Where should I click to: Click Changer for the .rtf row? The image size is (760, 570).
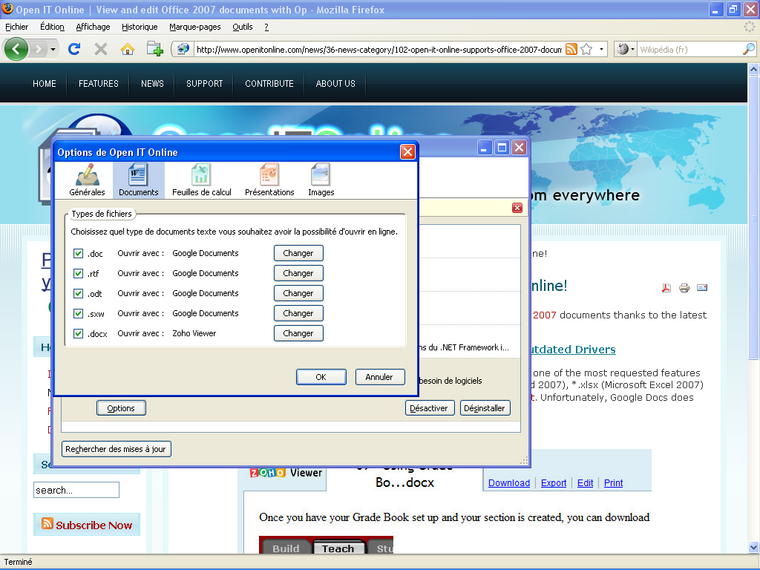[x=298, y=273]
